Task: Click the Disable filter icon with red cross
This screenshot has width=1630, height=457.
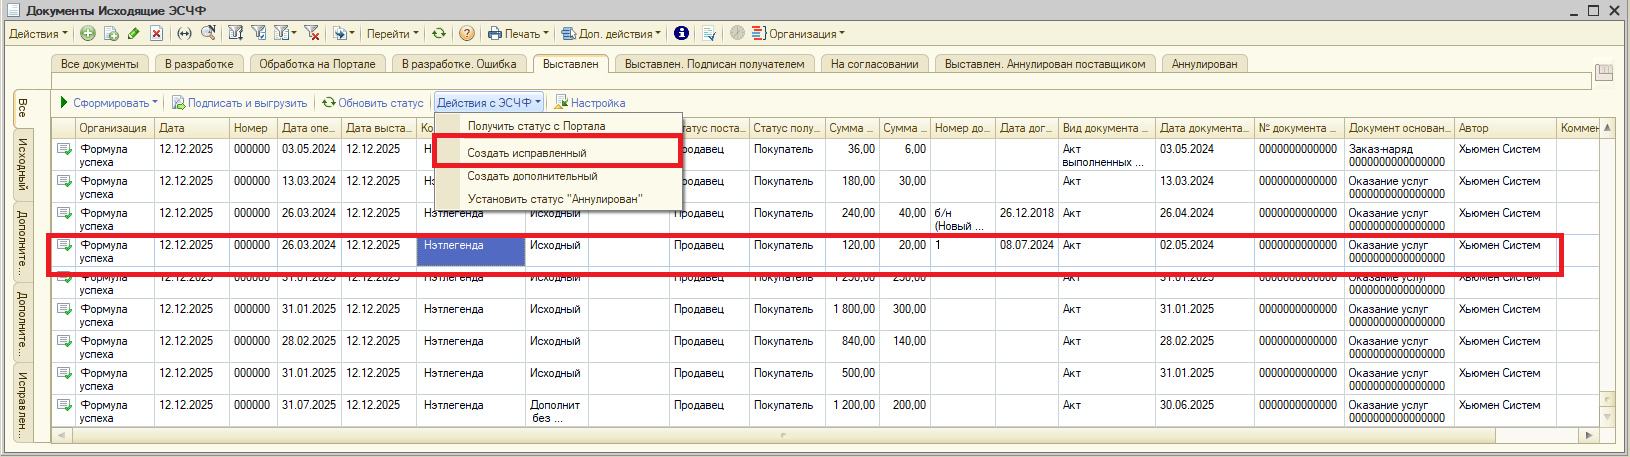Action: click(312, 33)
